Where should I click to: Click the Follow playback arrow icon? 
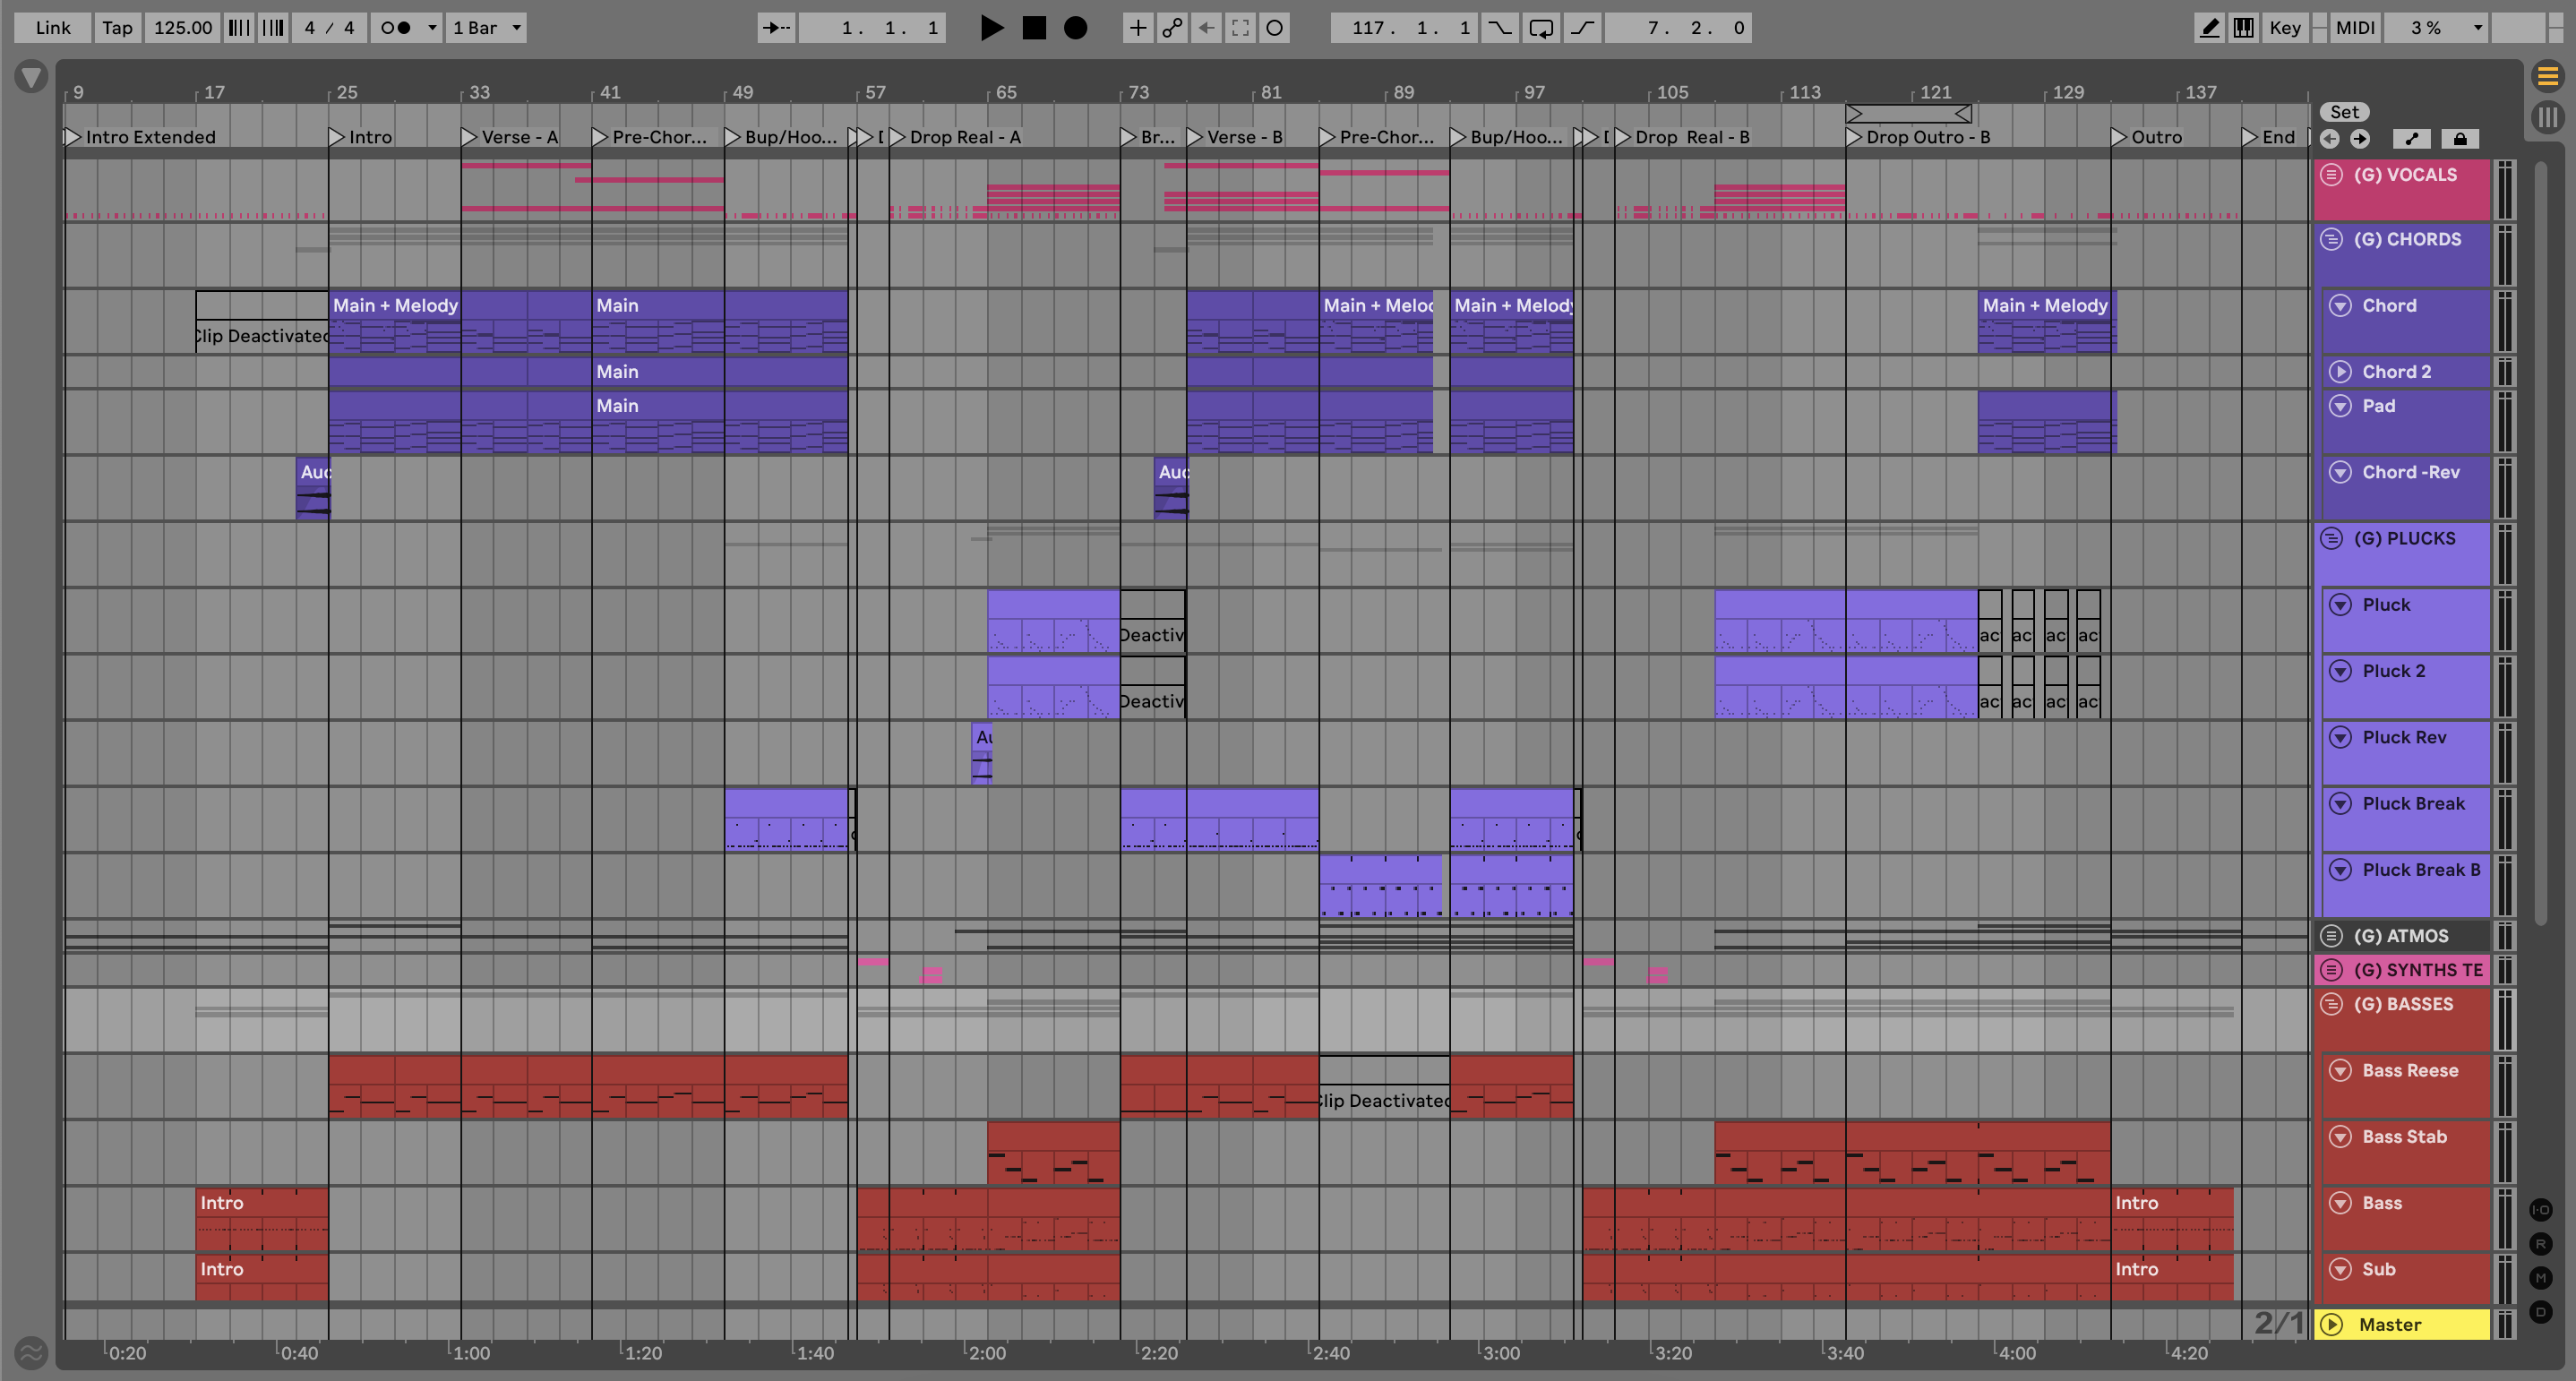[776, 28]
